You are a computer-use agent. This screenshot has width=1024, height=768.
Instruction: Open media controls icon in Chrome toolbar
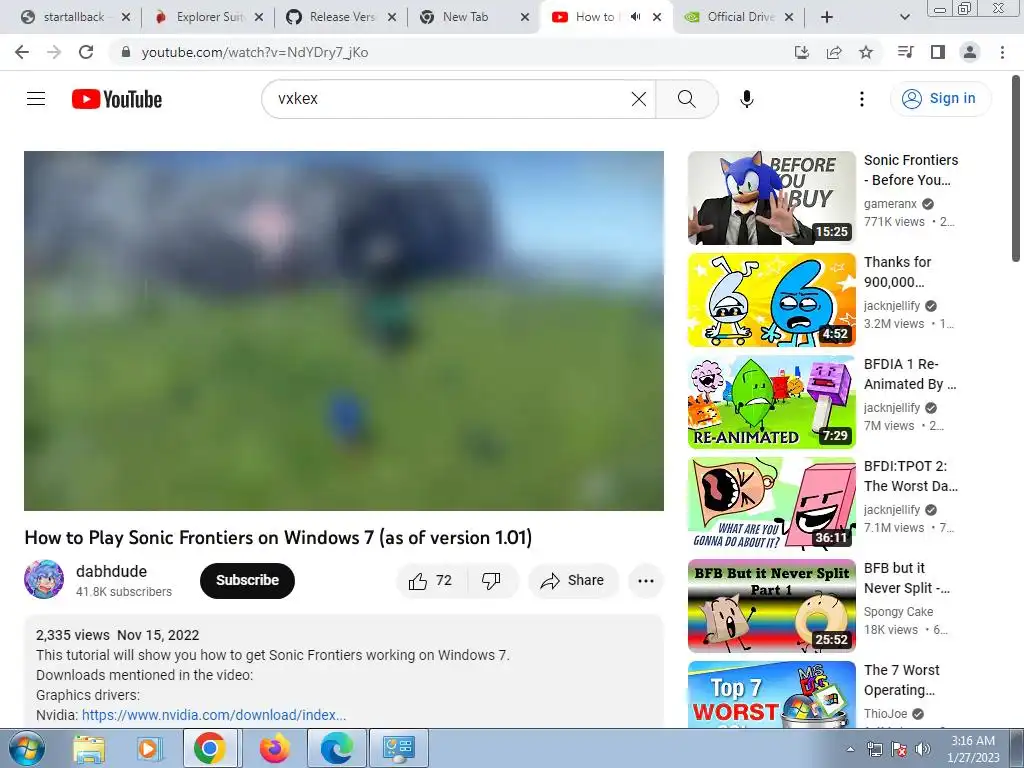(905, 52)
